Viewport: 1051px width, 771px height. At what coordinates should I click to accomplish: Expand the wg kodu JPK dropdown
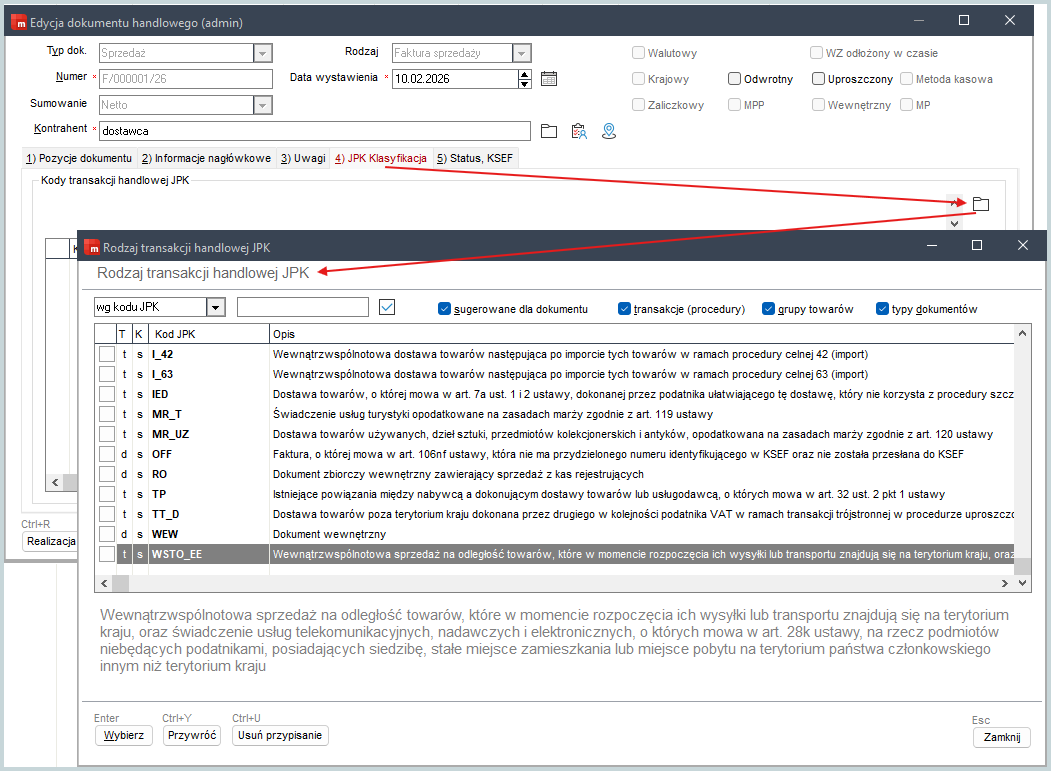point(215,308)
